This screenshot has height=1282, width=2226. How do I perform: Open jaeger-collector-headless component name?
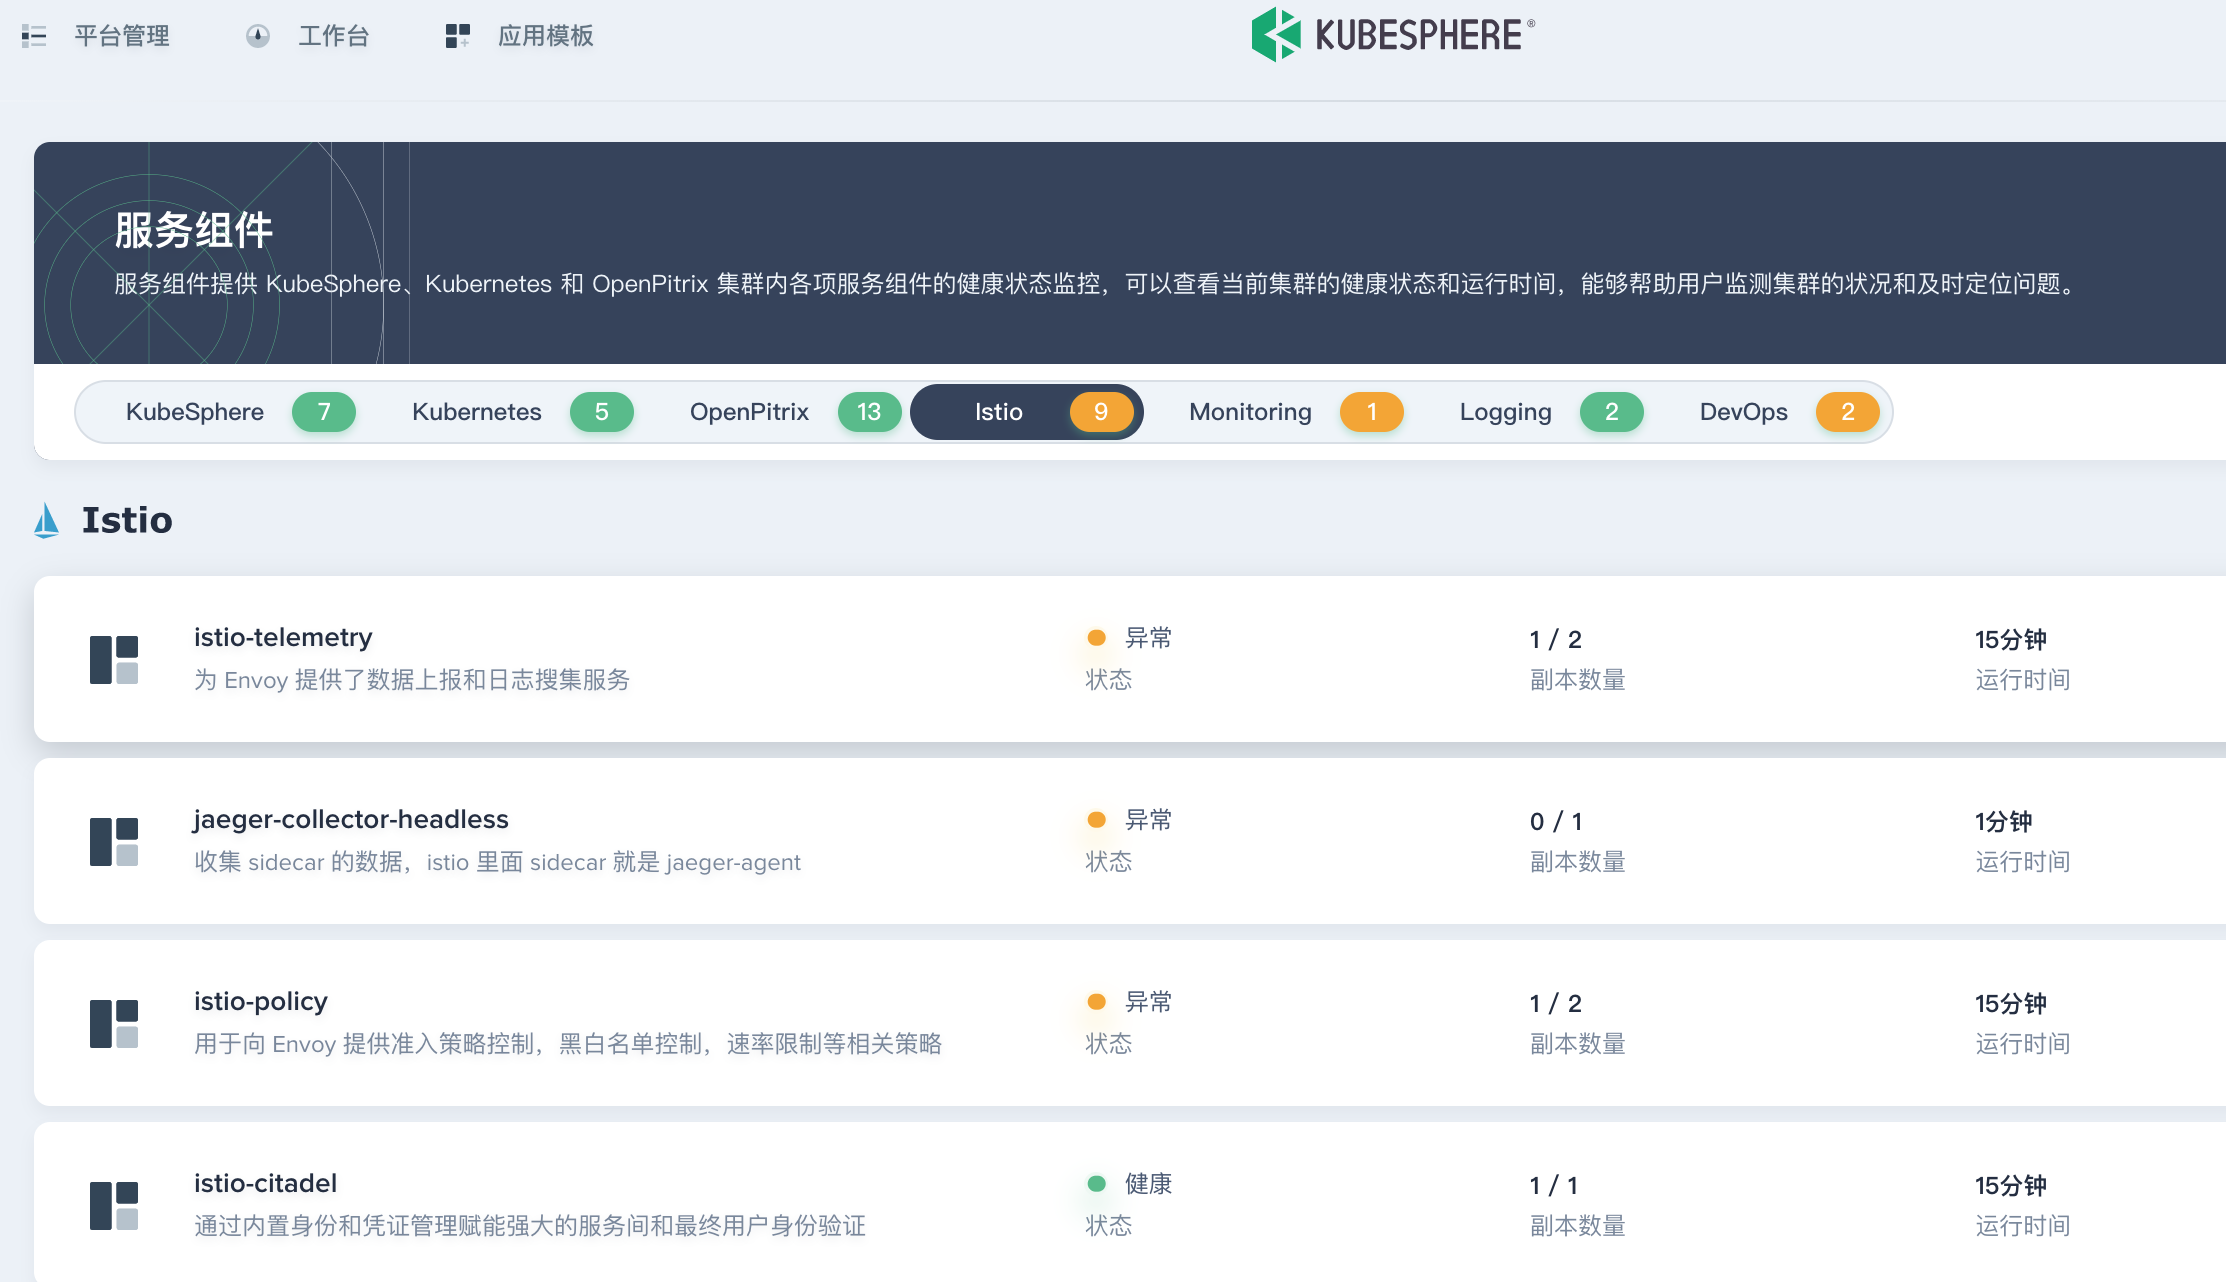(x=351, y=820)
